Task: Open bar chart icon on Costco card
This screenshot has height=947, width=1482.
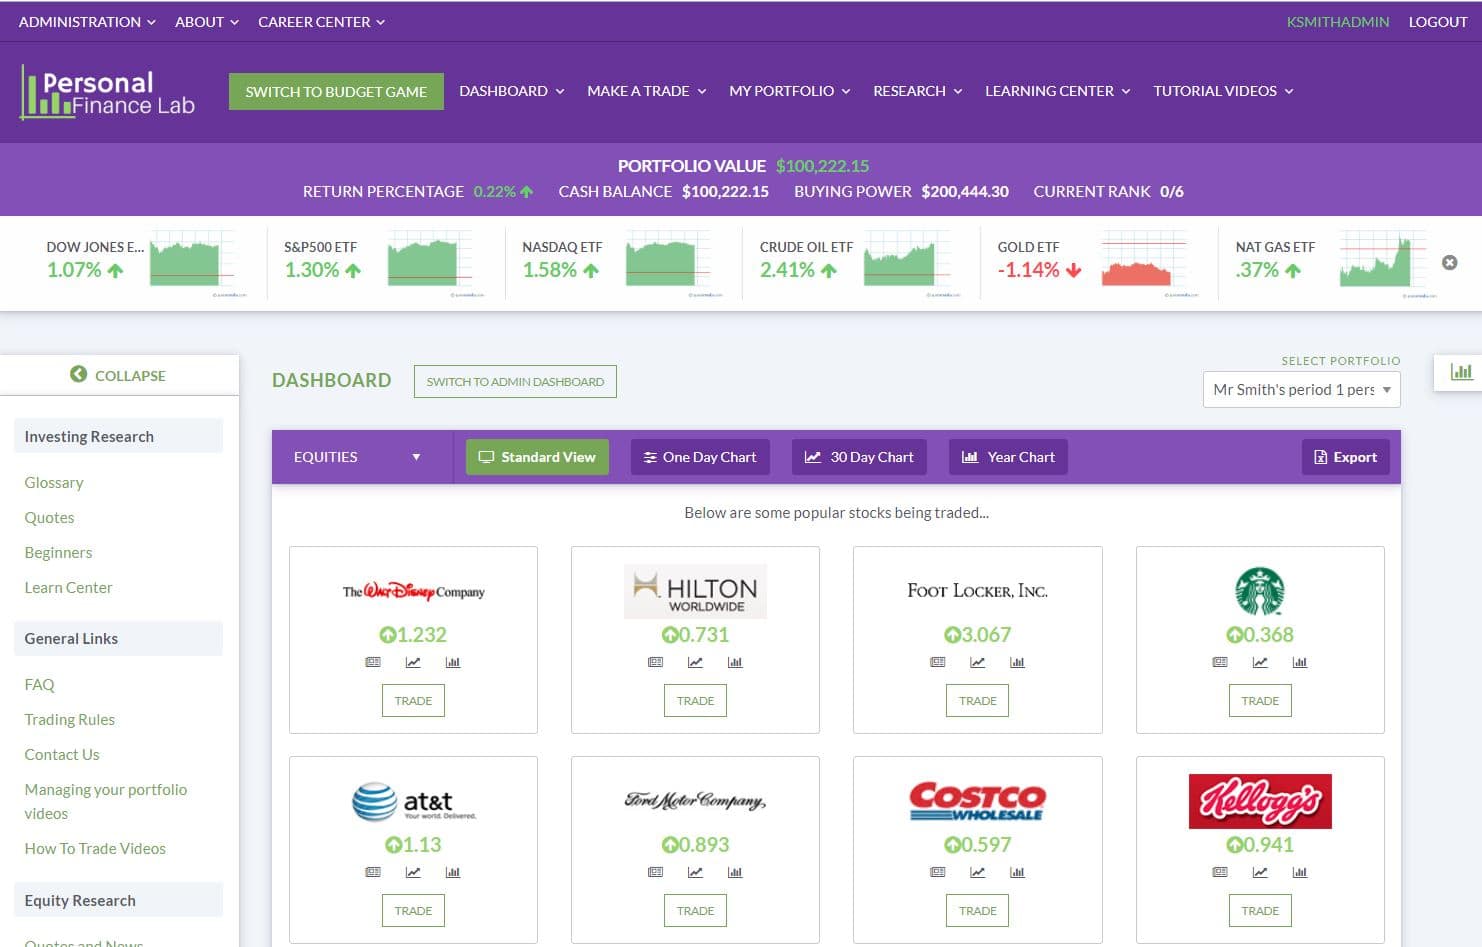Action: 1018,872
